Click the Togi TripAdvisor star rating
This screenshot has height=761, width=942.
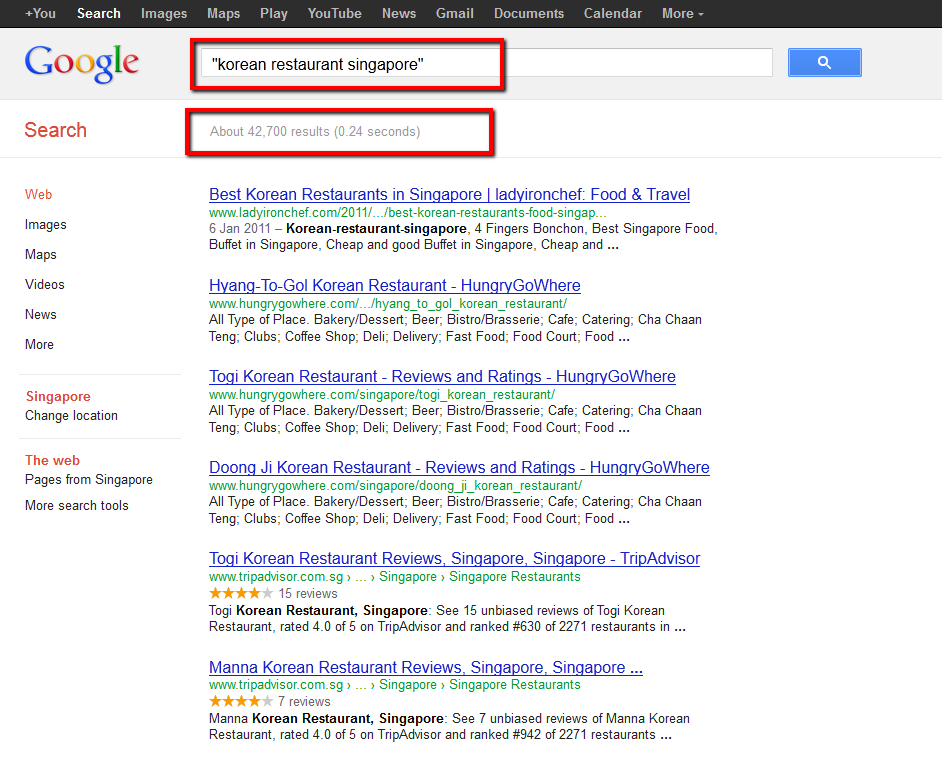click(x=241, y=593)
